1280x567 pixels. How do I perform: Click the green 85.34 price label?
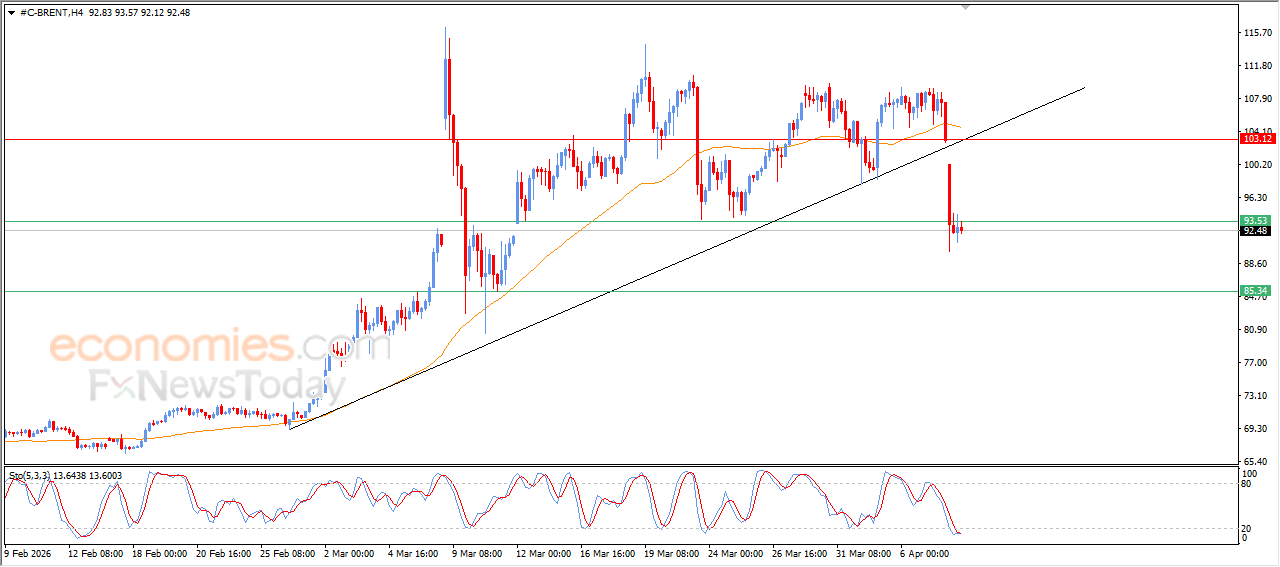point(1255,291)
